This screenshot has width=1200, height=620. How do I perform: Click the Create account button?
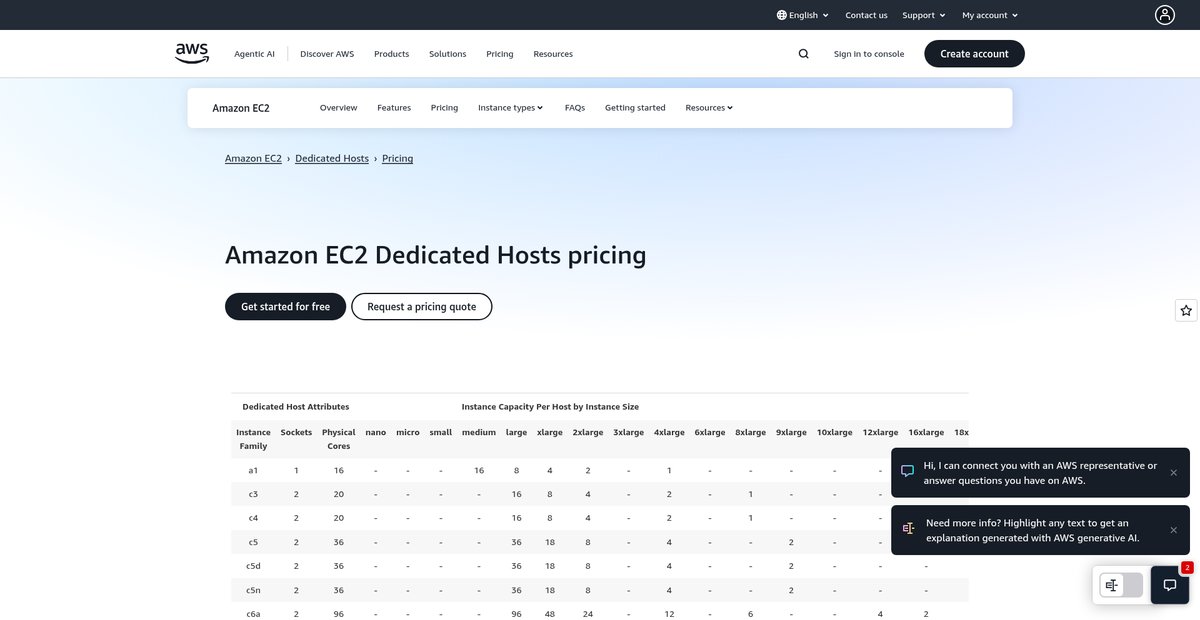coord(974,54)
